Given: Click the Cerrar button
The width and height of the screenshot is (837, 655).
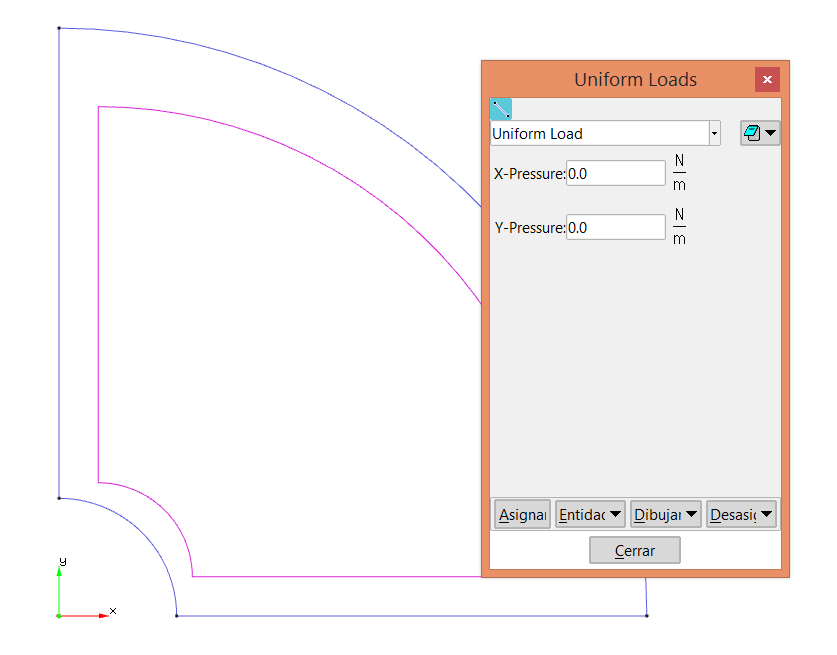Looking at the screenshot, I should tap(635, 551).
